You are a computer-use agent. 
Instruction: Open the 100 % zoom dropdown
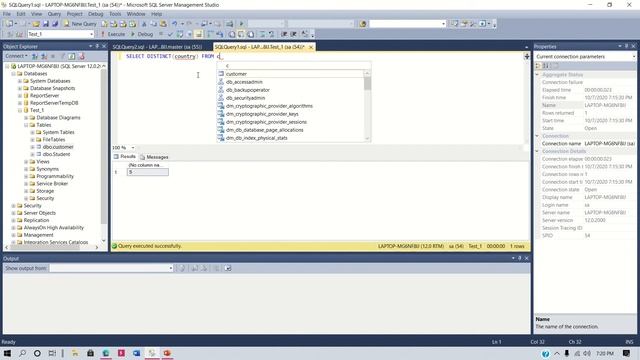point(133,148)
